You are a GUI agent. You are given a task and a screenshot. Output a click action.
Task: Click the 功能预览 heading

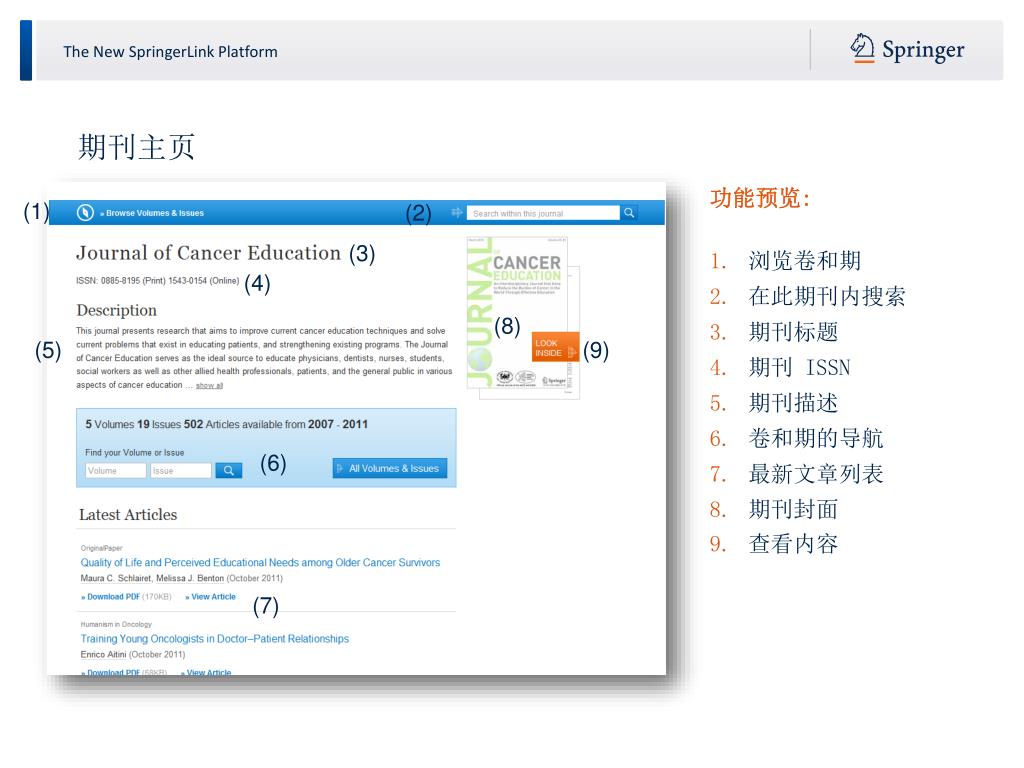pyautogui.click(x=761, y=198)
